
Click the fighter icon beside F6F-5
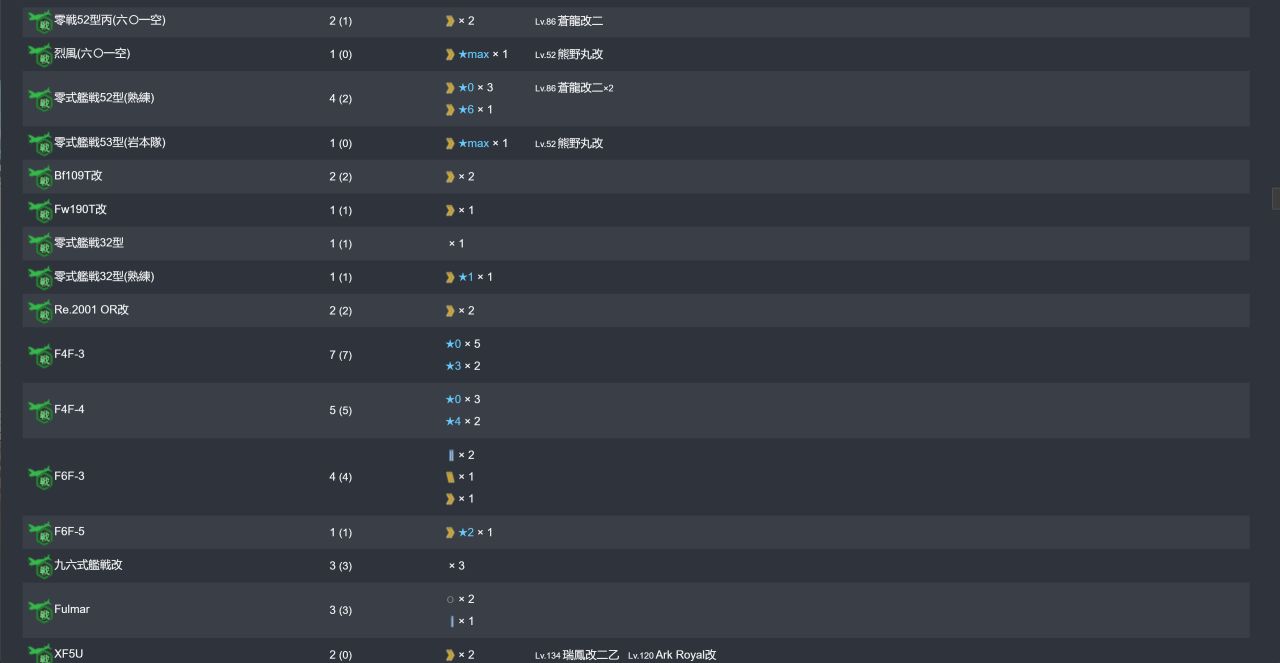pos(40,533)
